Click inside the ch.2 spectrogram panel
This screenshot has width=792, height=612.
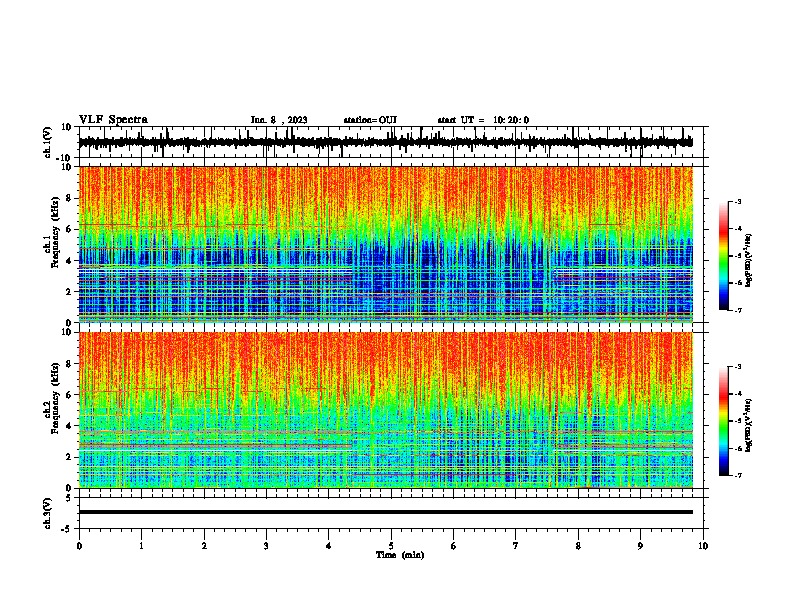(x=385, y=410)
